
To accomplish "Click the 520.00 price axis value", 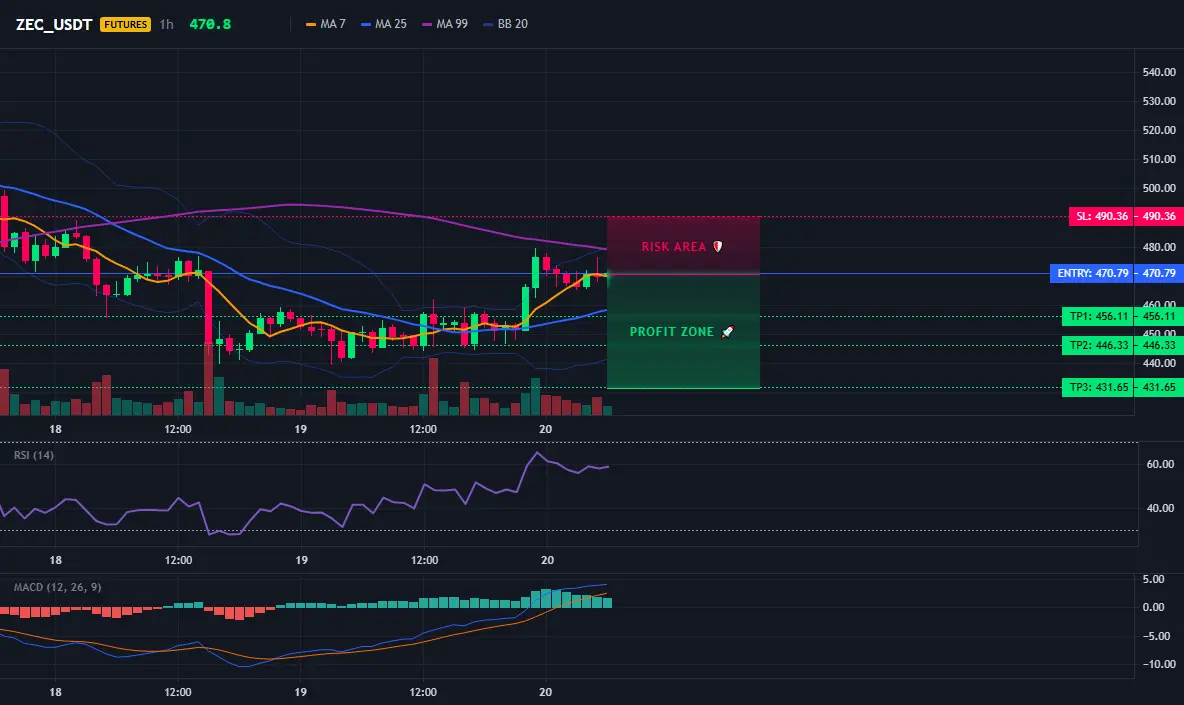I will tap(1159, 131).
